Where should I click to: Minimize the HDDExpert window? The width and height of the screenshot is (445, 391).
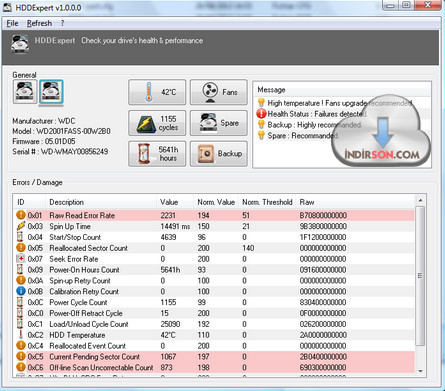pyautogui.click(x=390, y=5)
